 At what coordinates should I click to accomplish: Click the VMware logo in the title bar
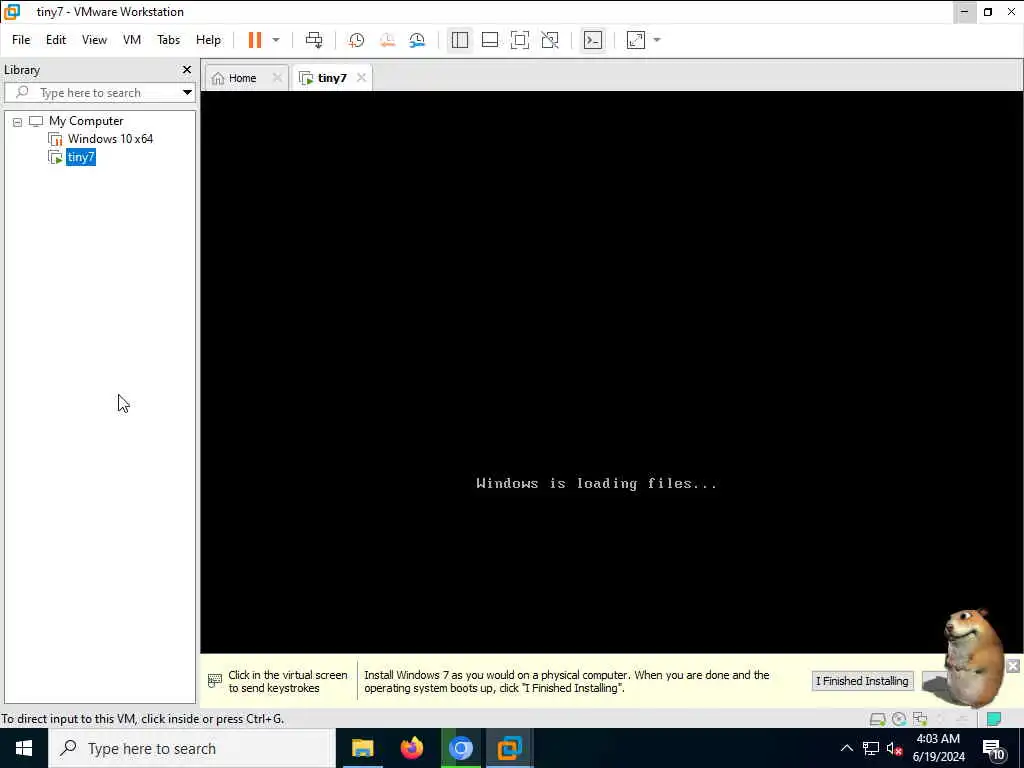coord(12,12)
